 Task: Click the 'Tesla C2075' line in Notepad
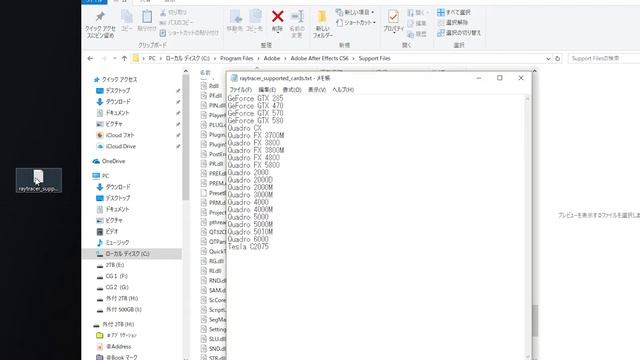(248, 247)
